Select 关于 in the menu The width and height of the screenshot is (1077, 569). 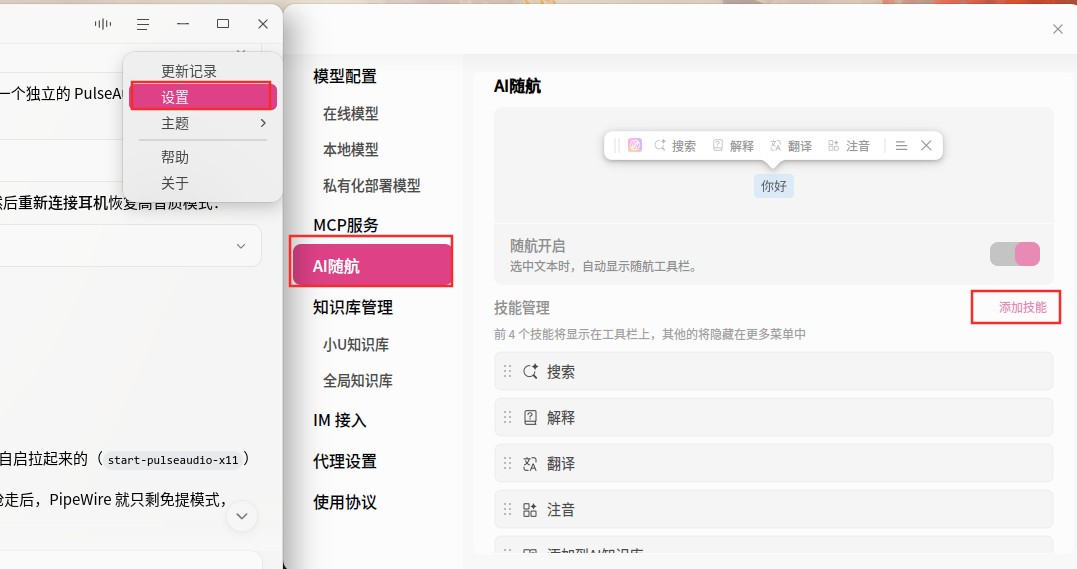click(x=175, y=183)
